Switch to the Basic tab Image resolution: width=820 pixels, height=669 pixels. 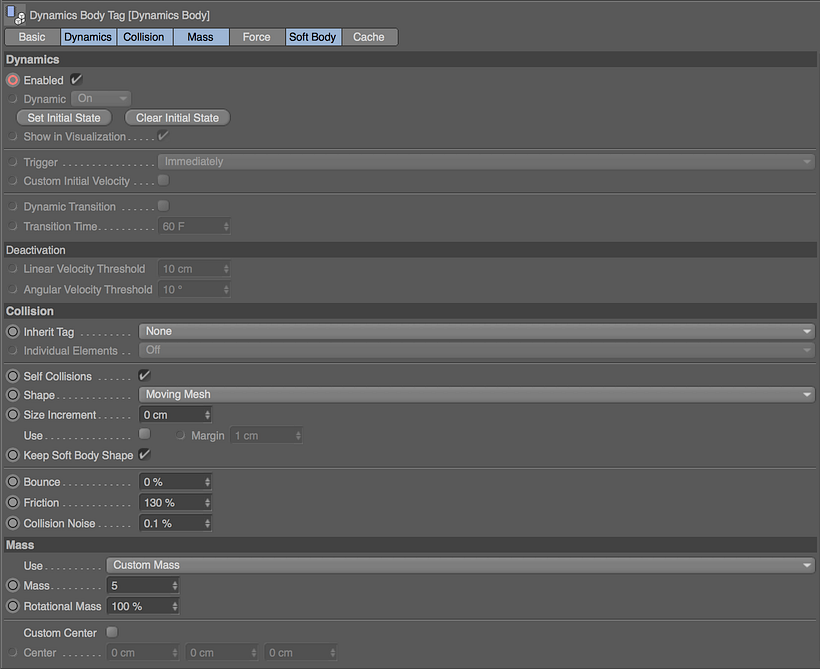pos(32,37)
